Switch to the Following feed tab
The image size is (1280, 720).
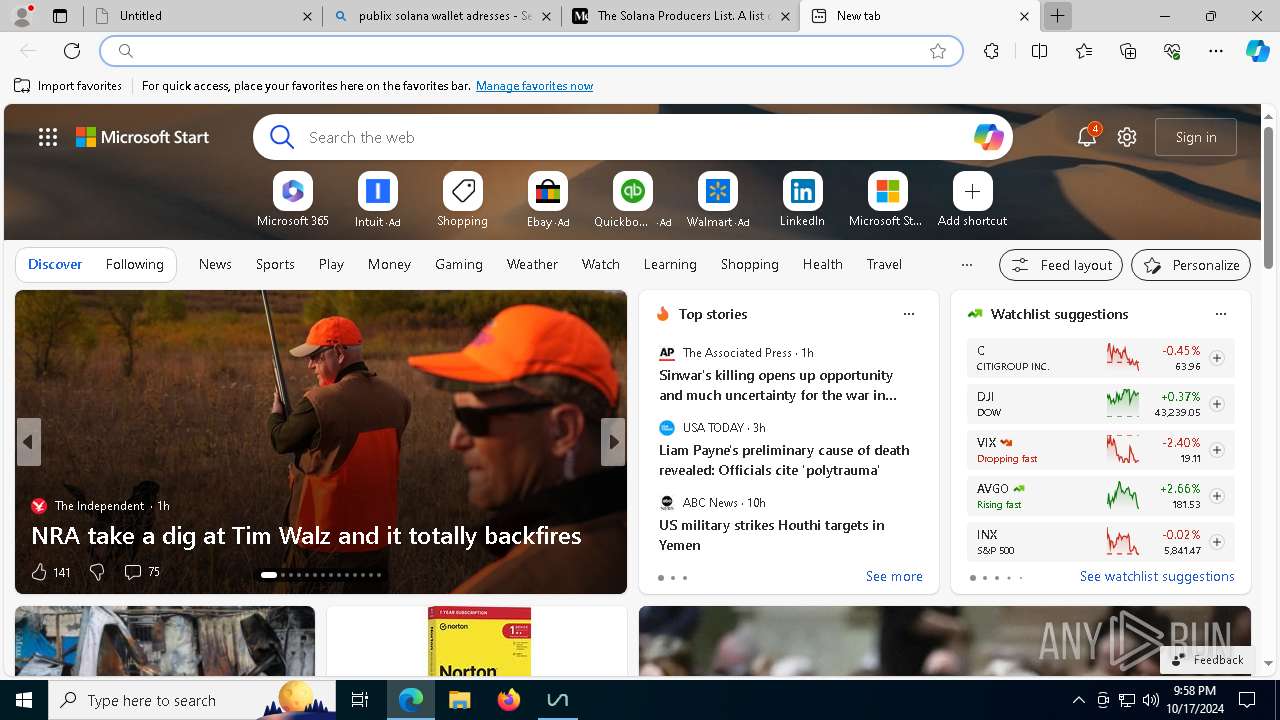point(134,264)
